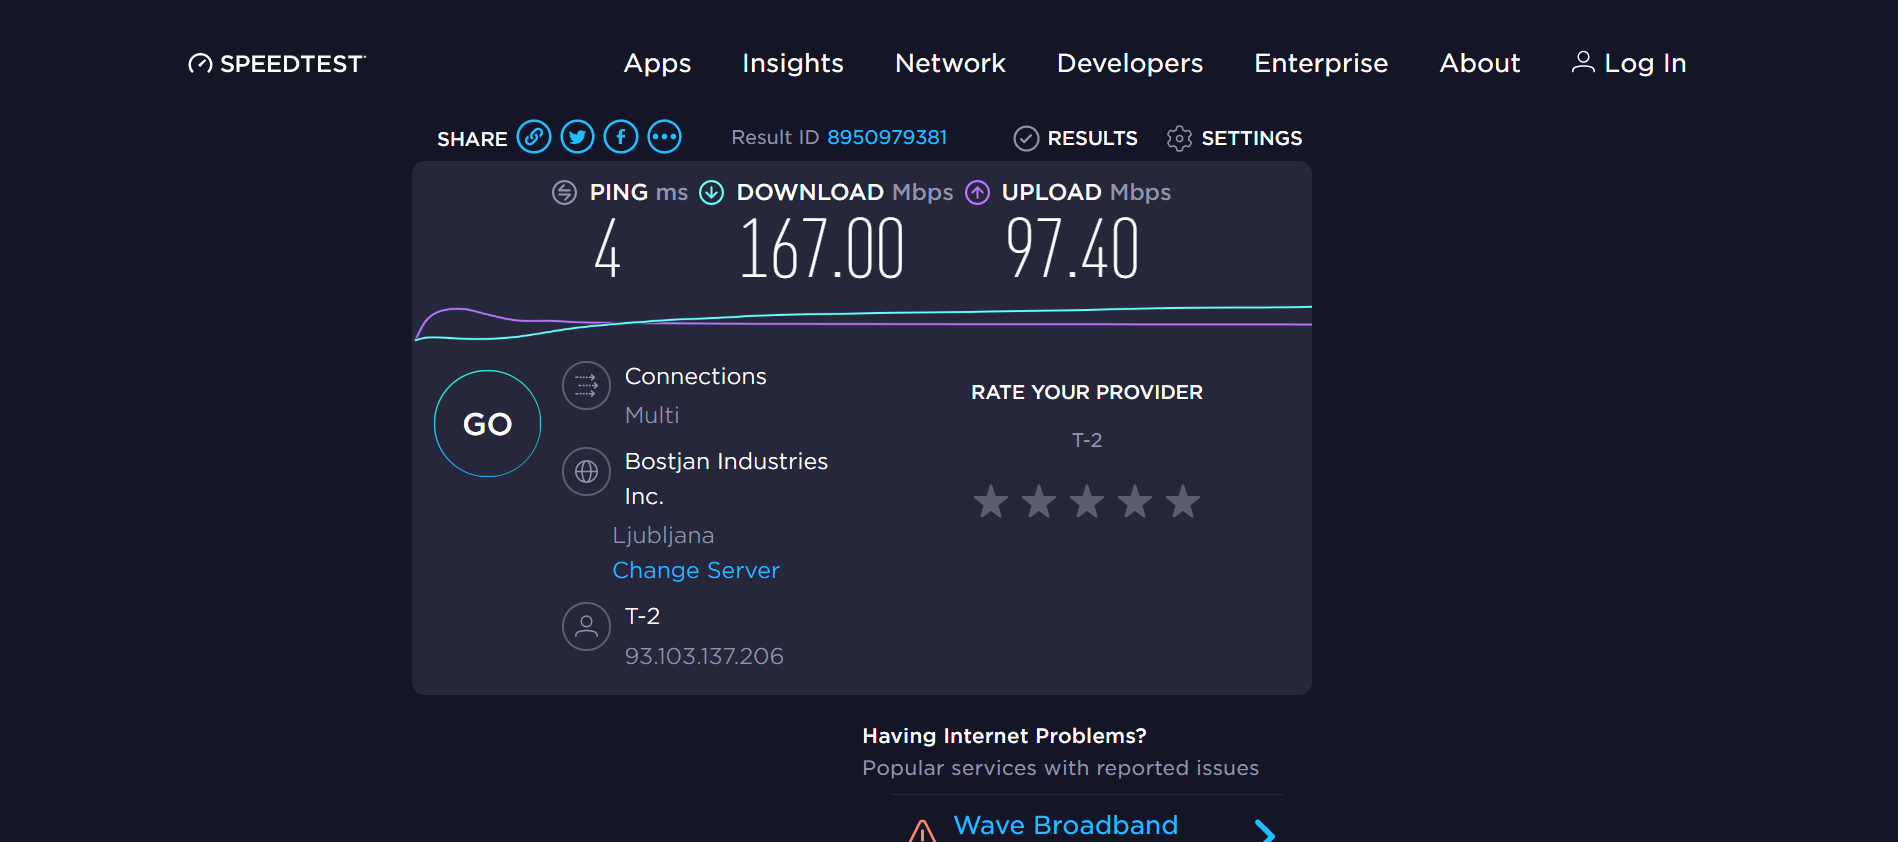Share result on Facebook
1898x842 pixels.
(x=621, y=136)
